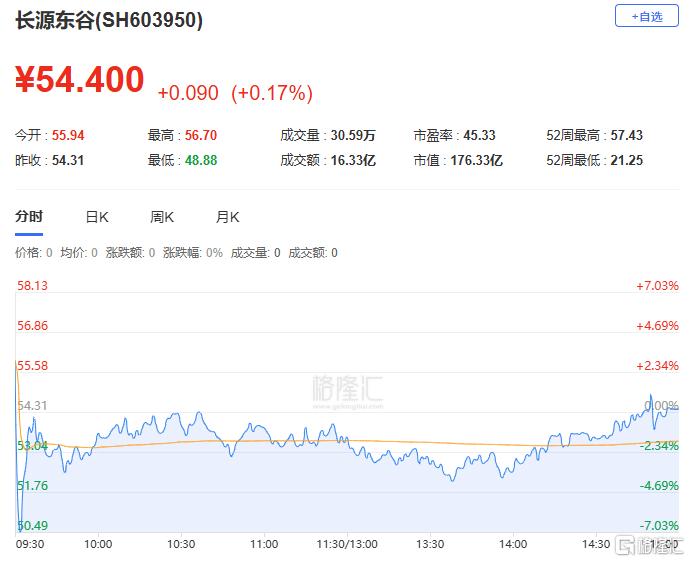Click the 价格: 0 readout
The height and width of the screenshot is (562, 690).
(33, 253)
